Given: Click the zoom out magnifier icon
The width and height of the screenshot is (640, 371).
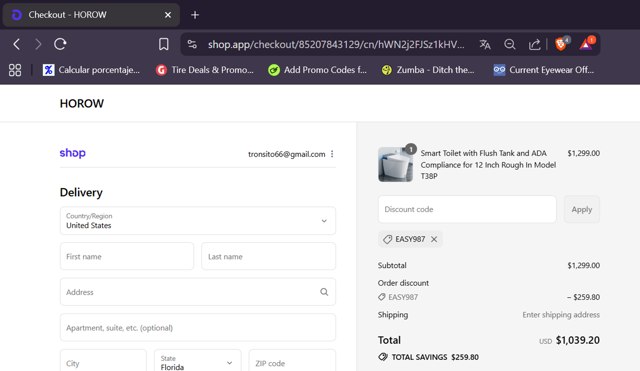Looking at the screenshot, I should (x=509, y=44).
